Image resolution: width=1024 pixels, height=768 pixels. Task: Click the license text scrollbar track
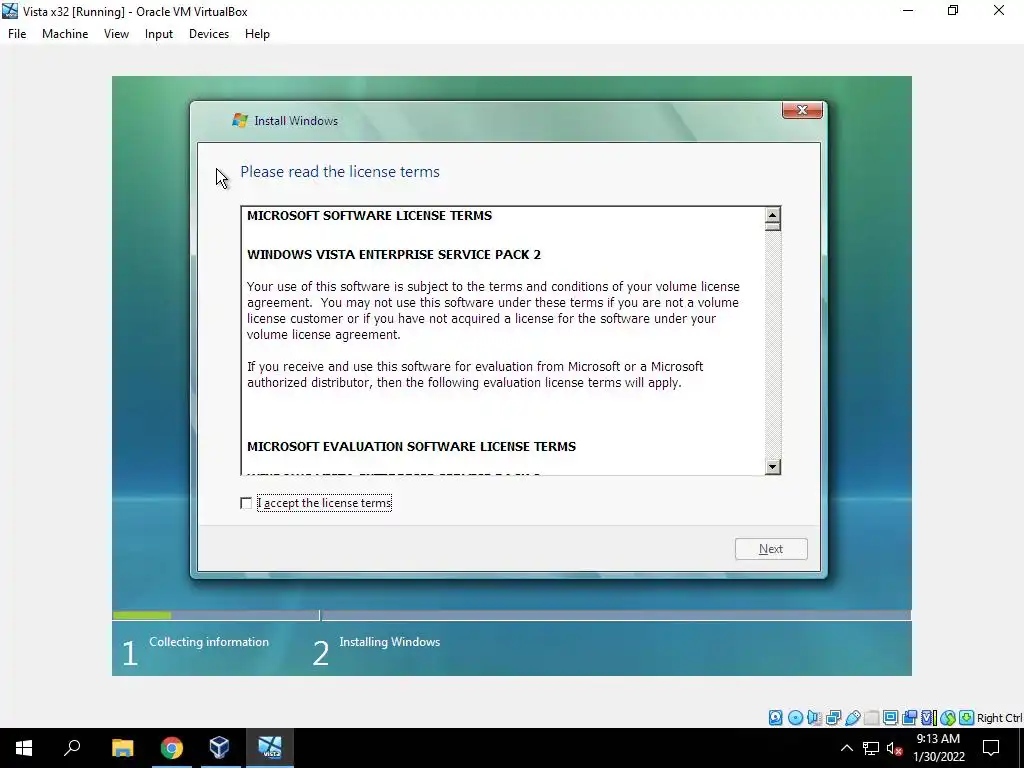click(x=773, y=345)
